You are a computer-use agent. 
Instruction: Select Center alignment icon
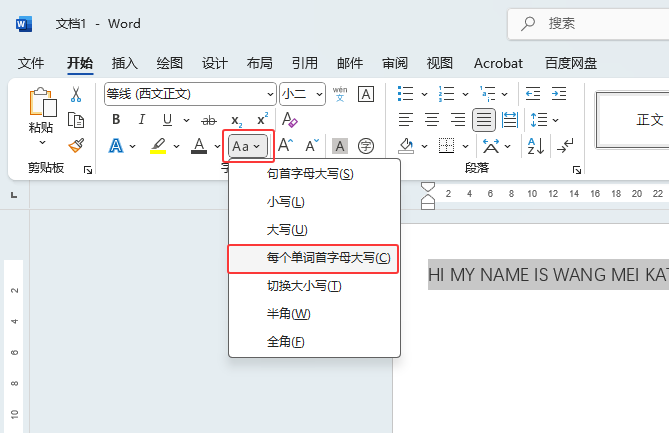(432, 120)
